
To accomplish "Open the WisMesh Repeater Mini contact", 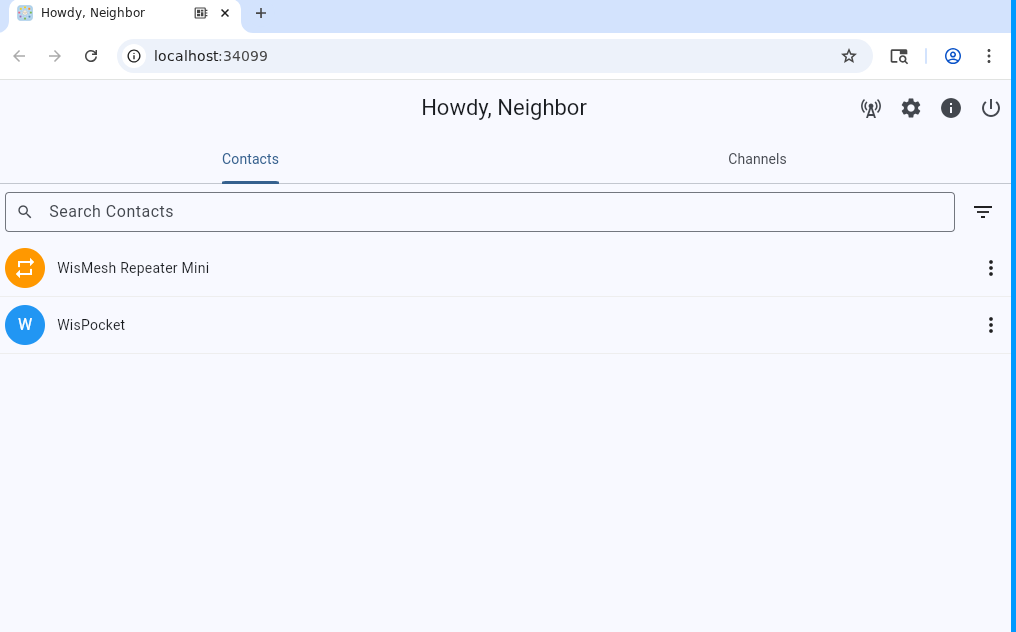I will [133, 268].
